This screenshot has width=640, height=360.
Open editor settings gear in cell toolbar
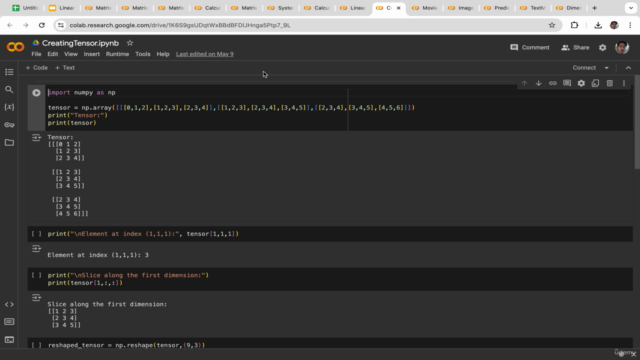point(581,83)
